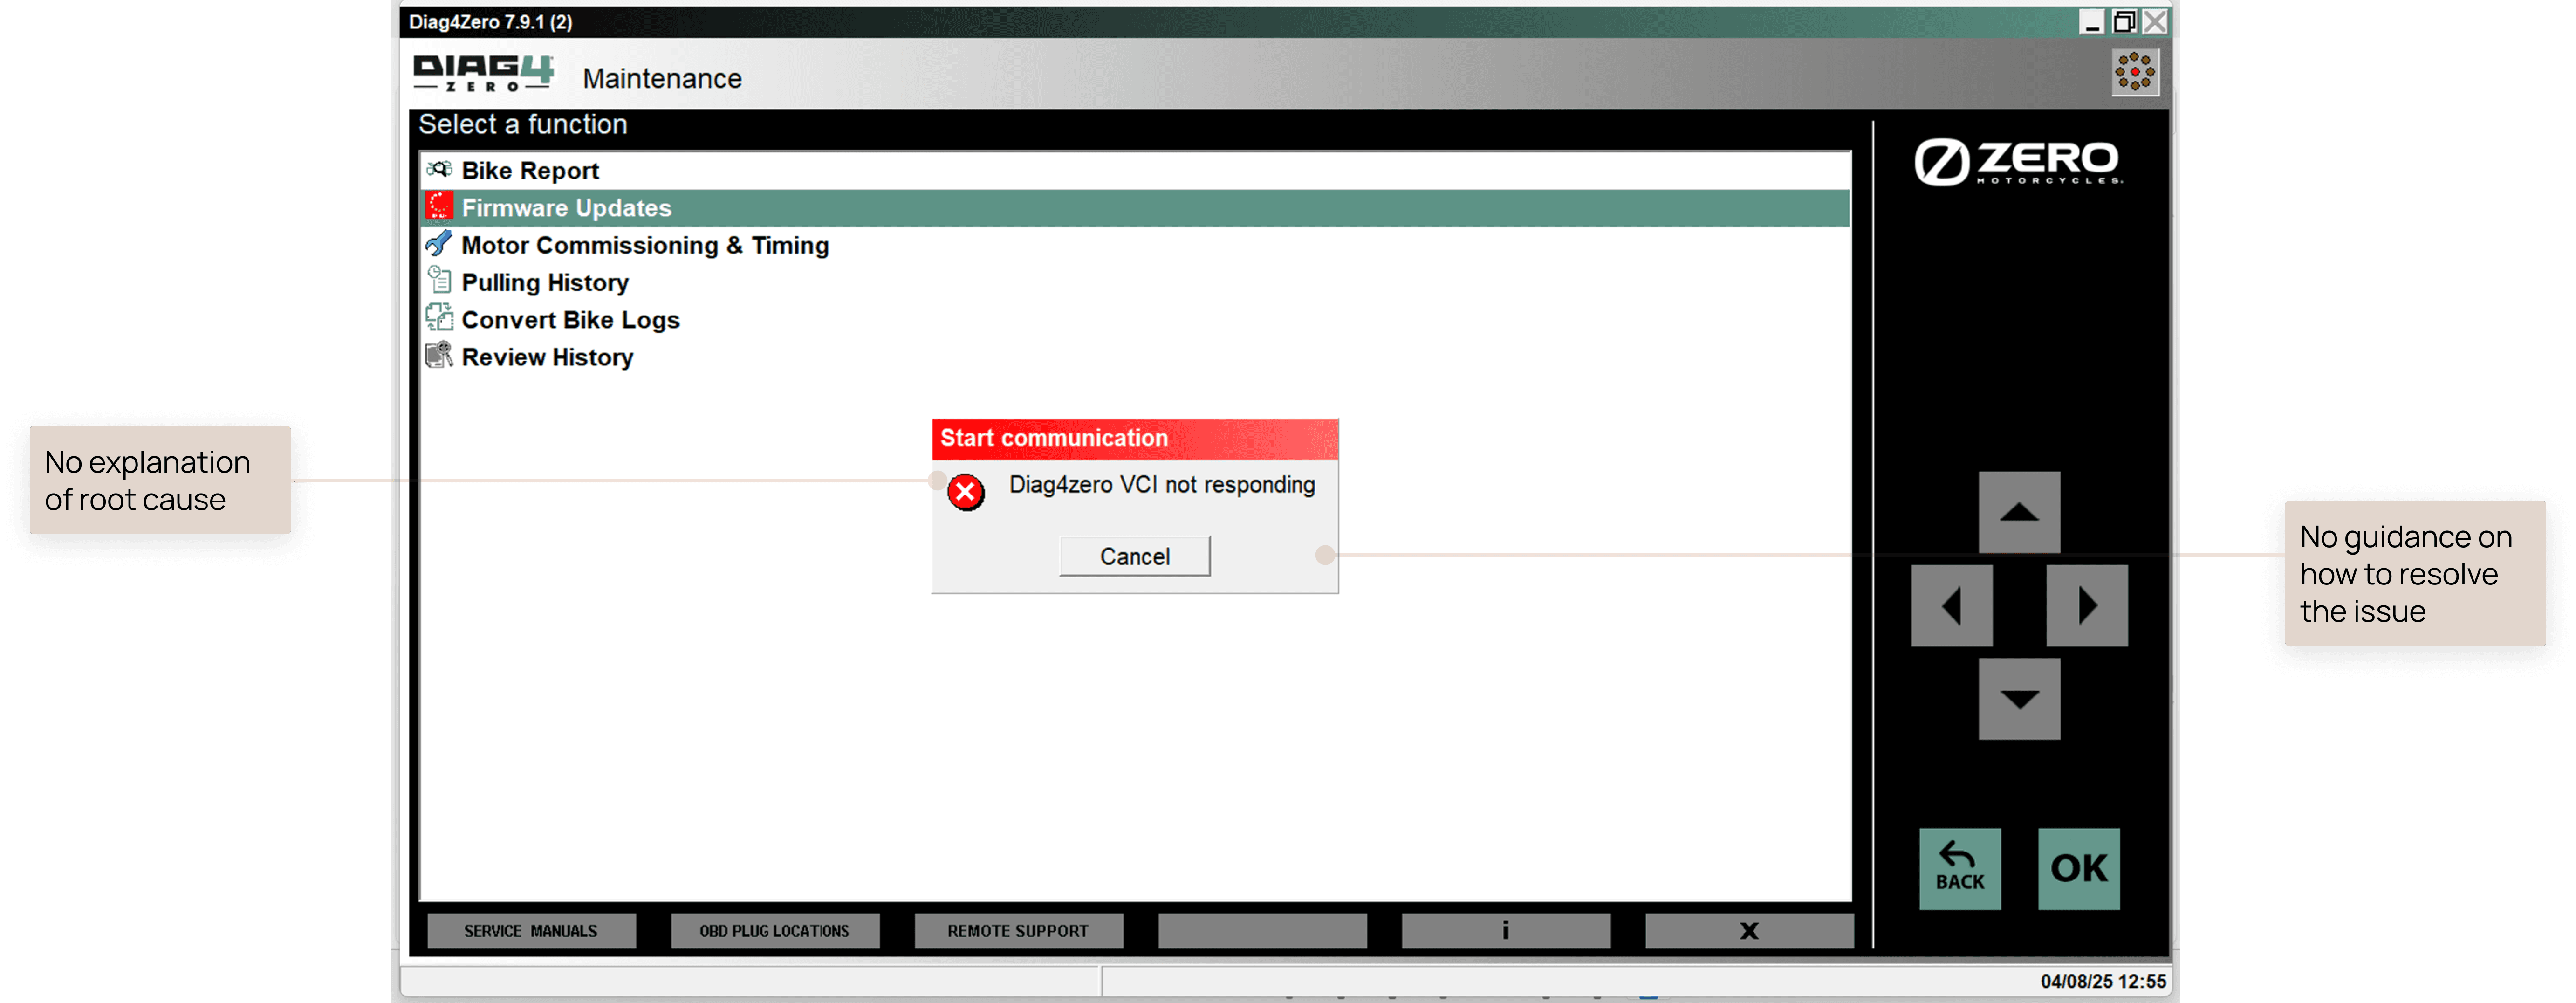Screen dimensions: 2576x1003
Task: Click the Review History icon
Action: coord(439,356)
